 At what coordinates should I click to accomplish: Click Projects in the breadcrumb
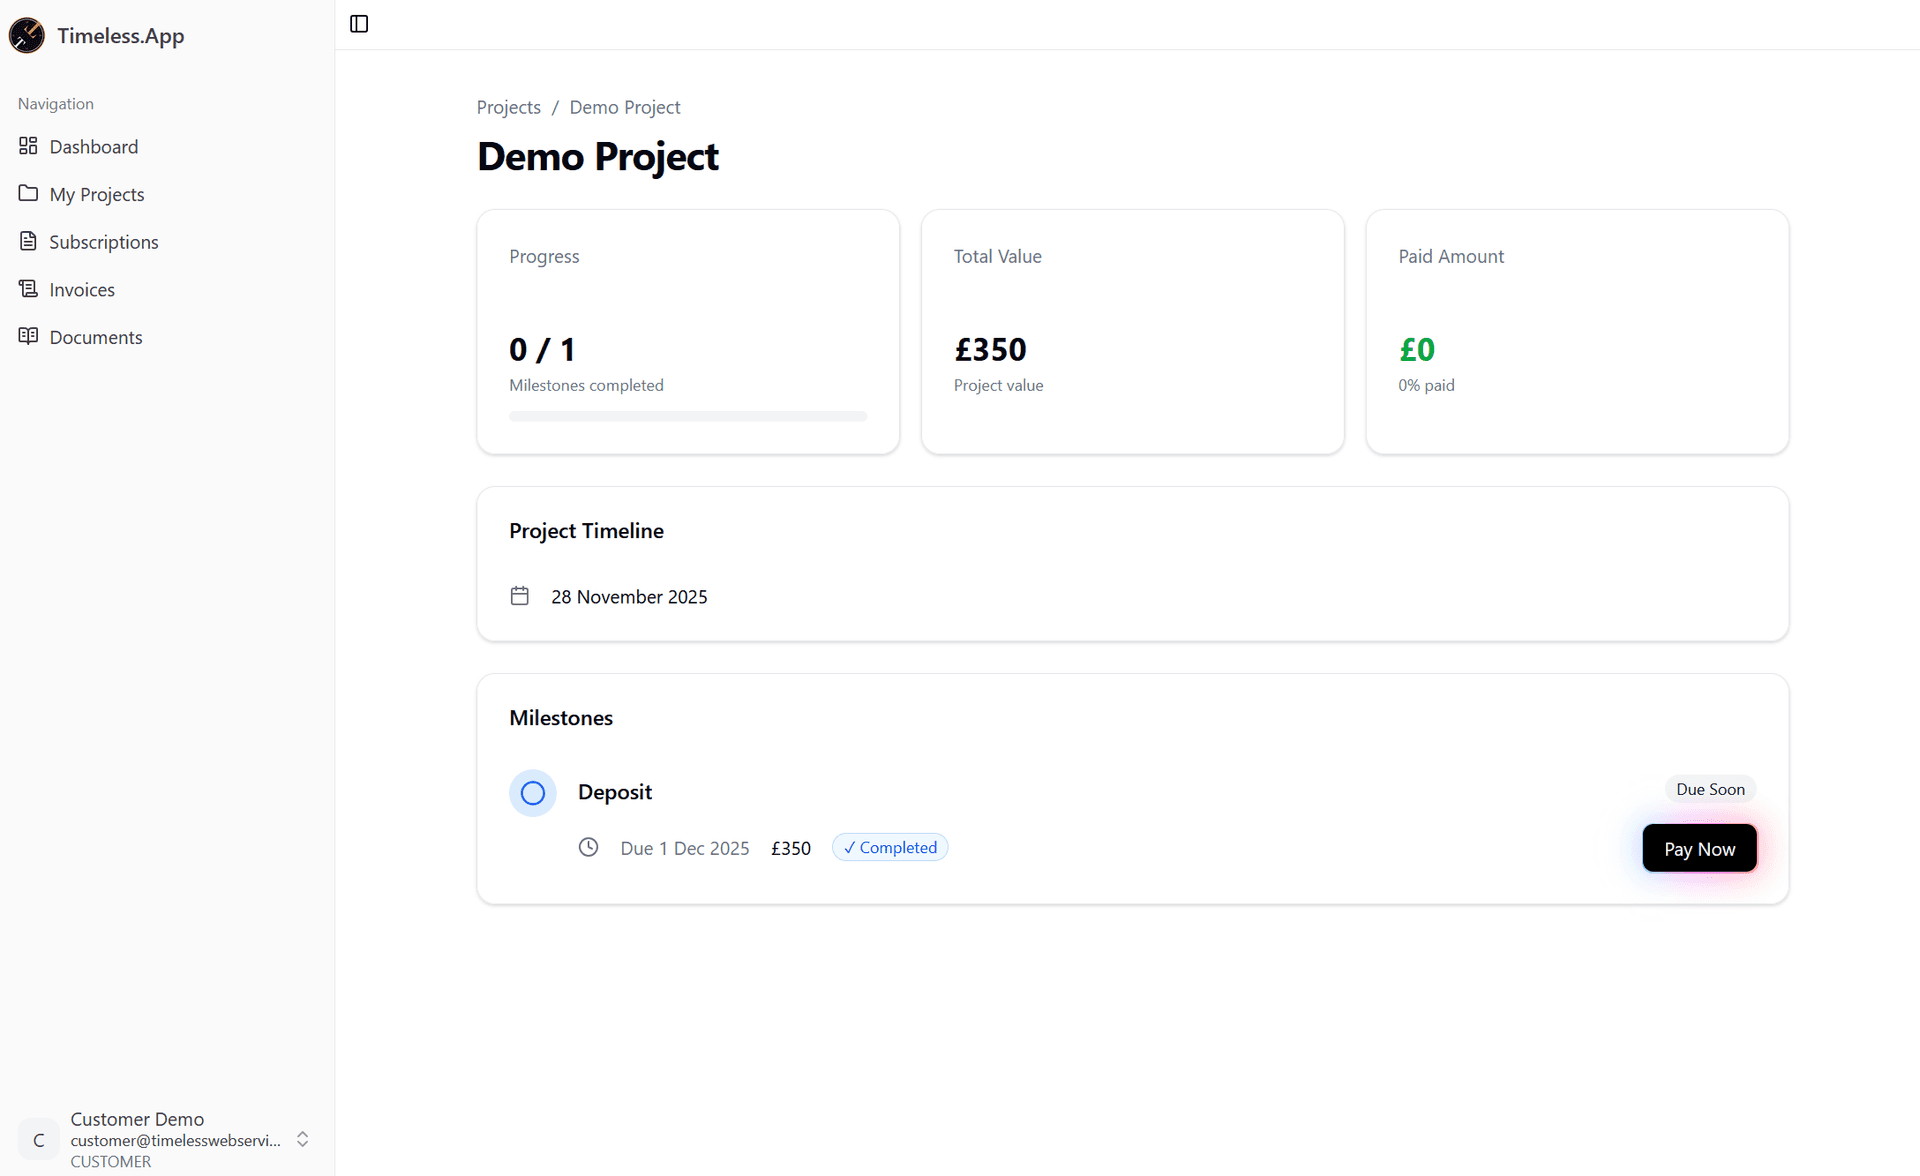[508, 107]
